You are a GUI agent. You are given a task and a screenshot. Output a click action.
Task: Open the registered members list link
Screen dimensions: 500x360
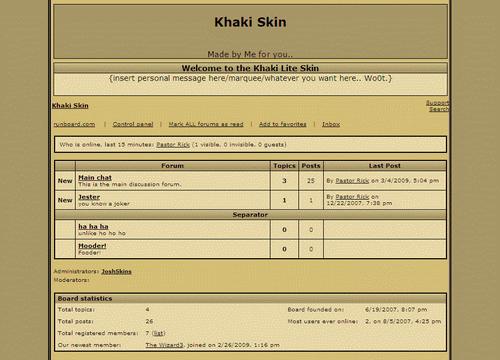coord(159,333)
